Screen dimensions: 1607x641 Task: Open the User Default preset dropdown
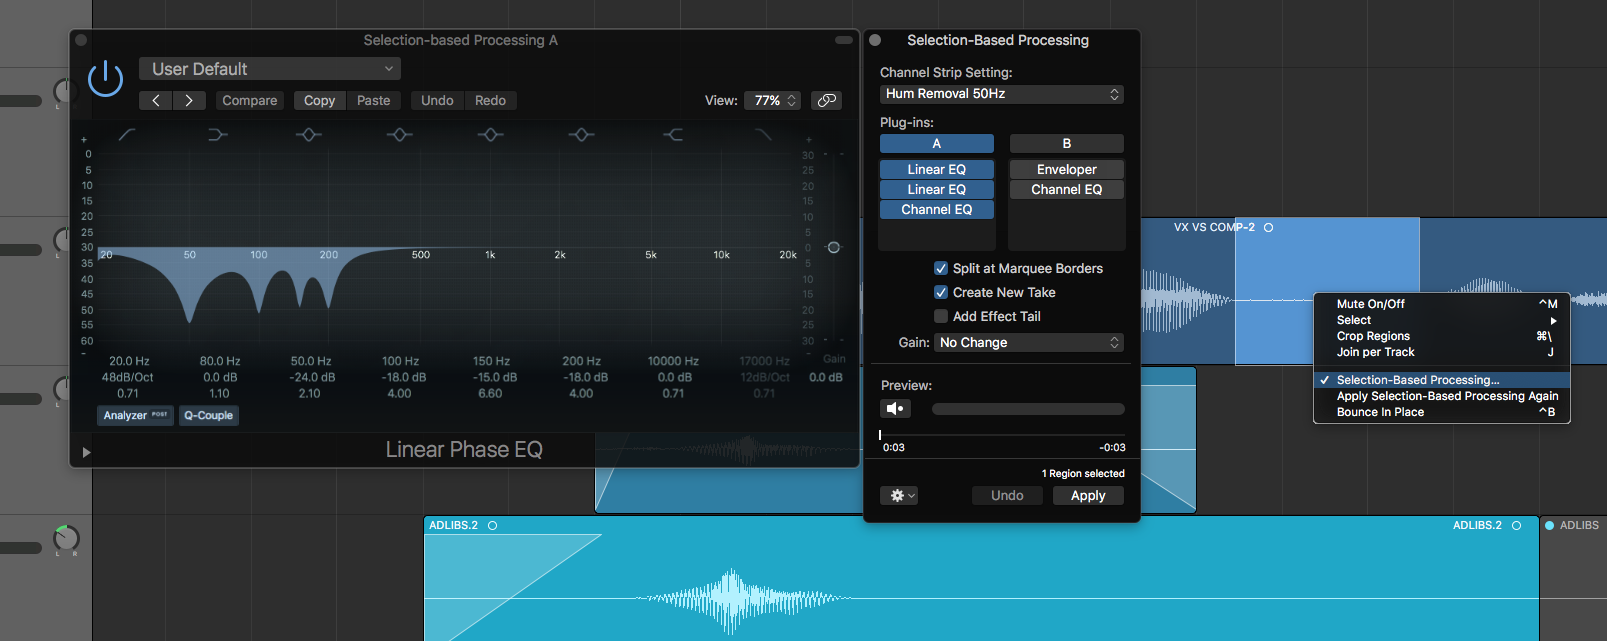coord(269,69)
